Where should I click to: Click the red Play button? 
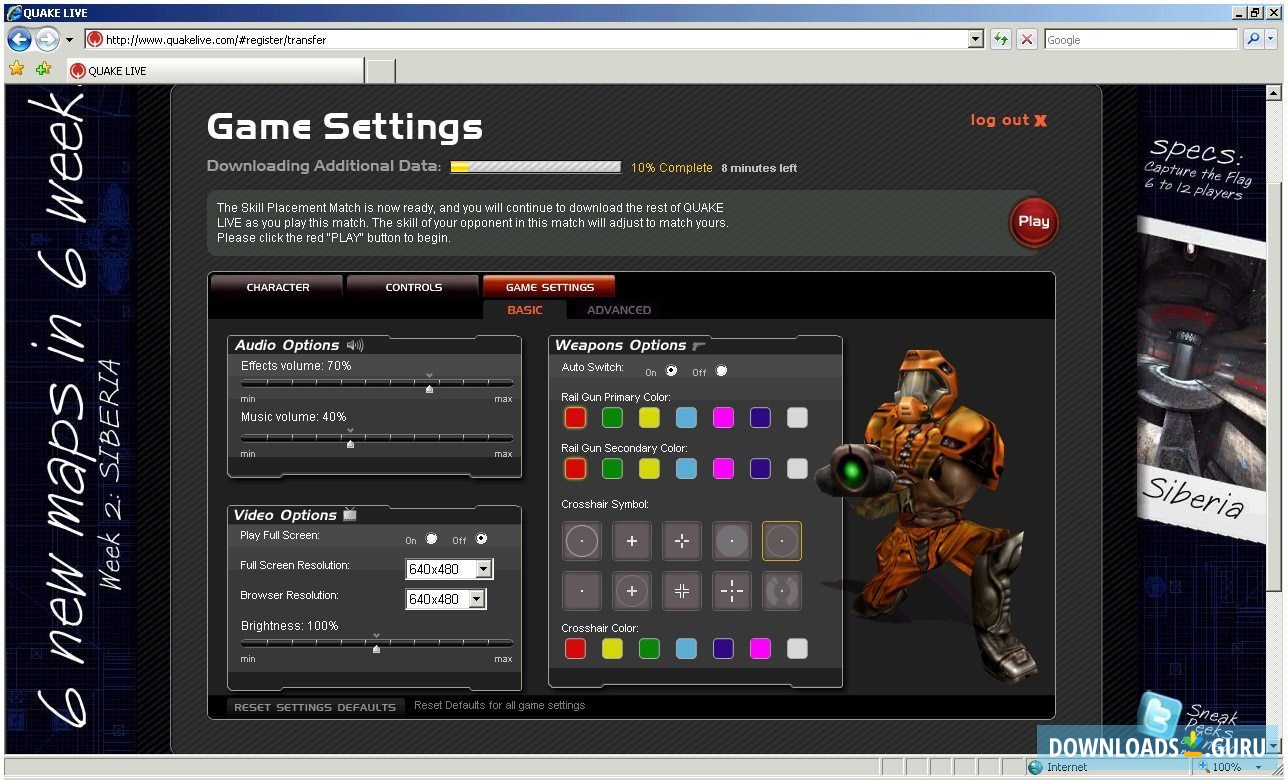tap(1034, 222)
